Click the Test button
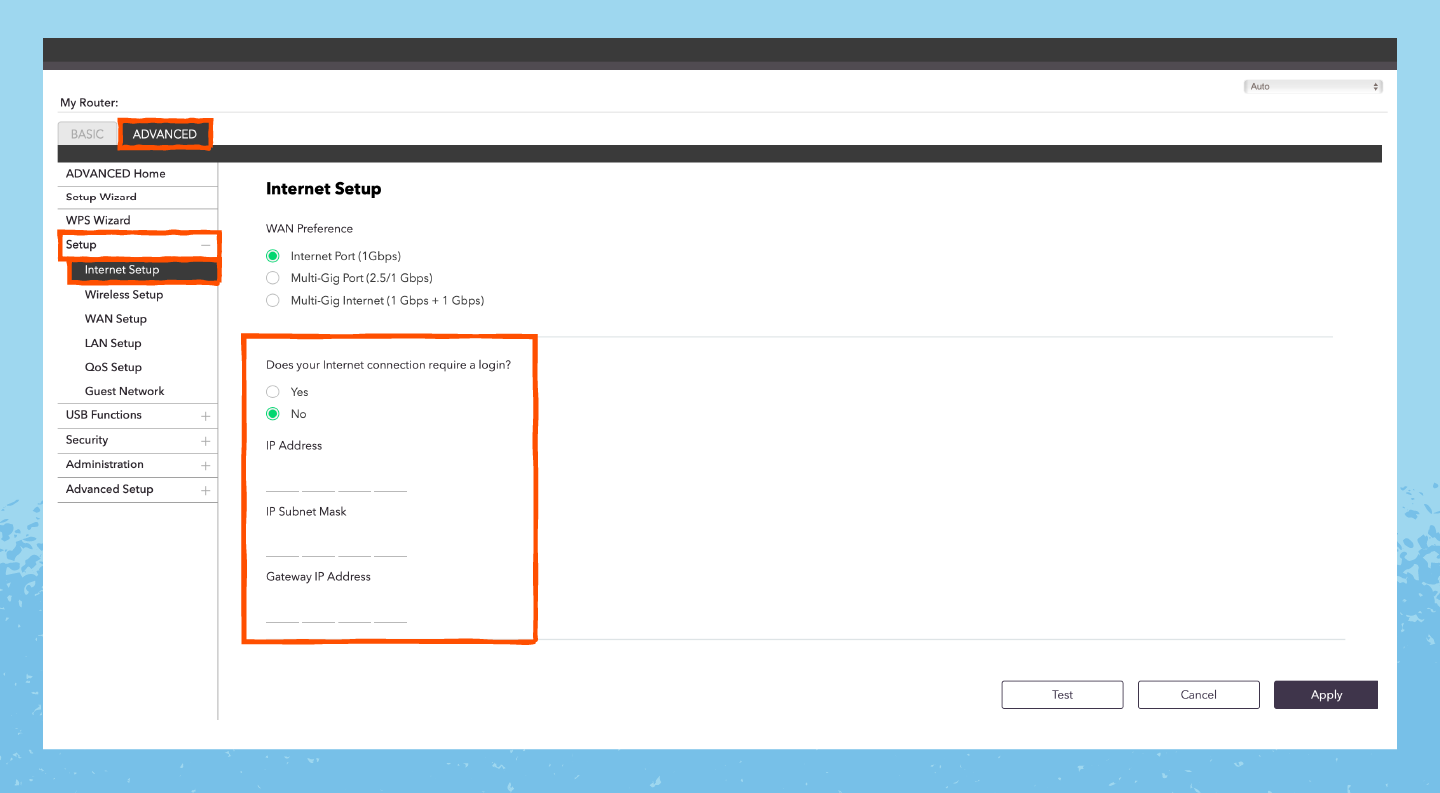Image resolution: width=1440 pixels, height=793 pixels. click(x=1062, y=695)
